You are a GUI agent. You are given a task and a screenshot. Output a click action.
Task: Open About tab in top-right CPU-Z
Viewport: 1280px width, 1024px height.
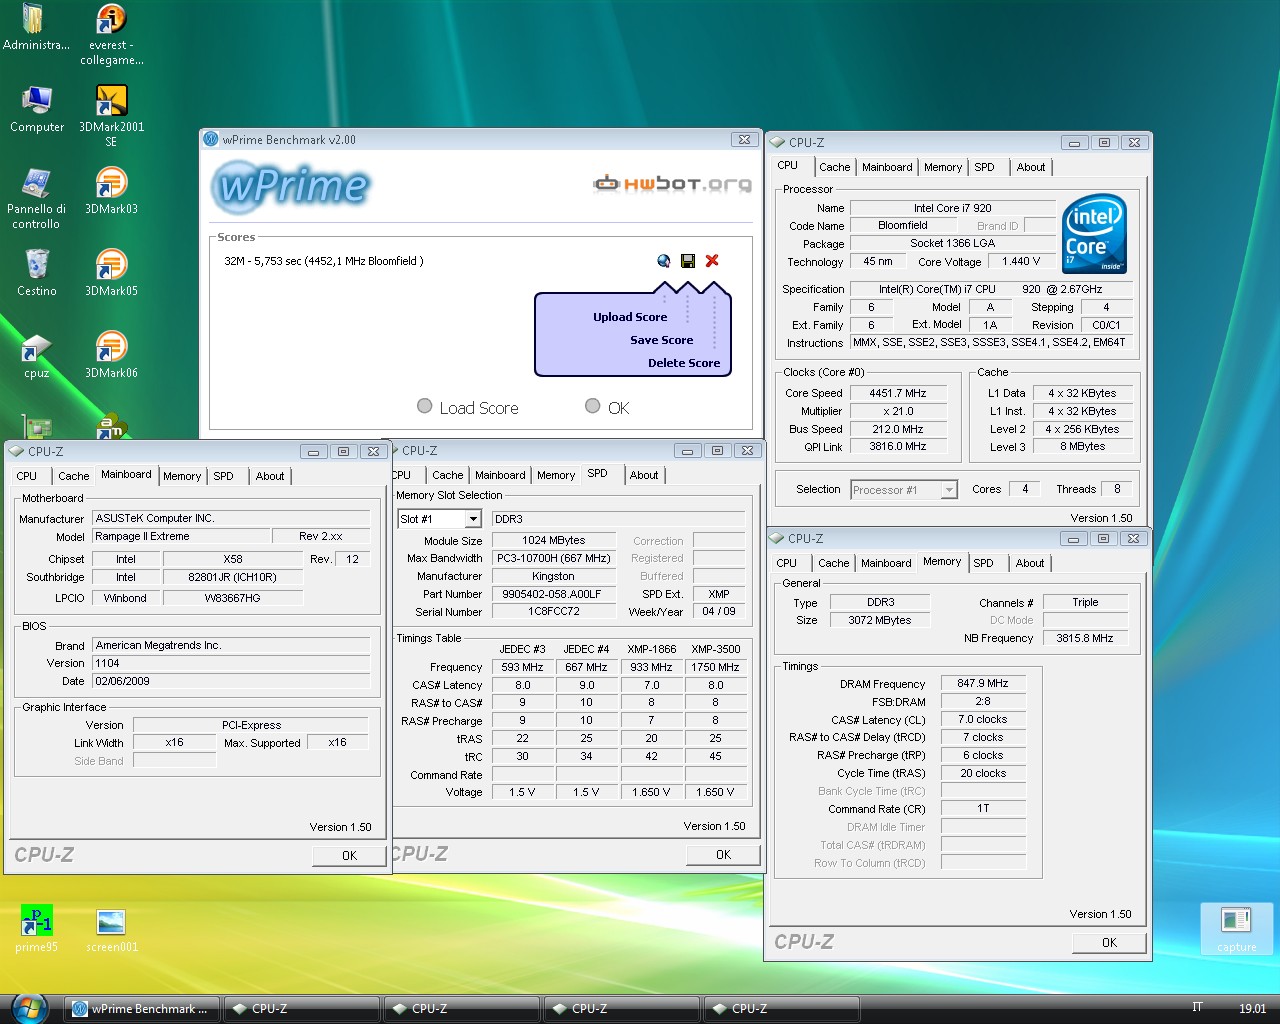point(1031,167)
